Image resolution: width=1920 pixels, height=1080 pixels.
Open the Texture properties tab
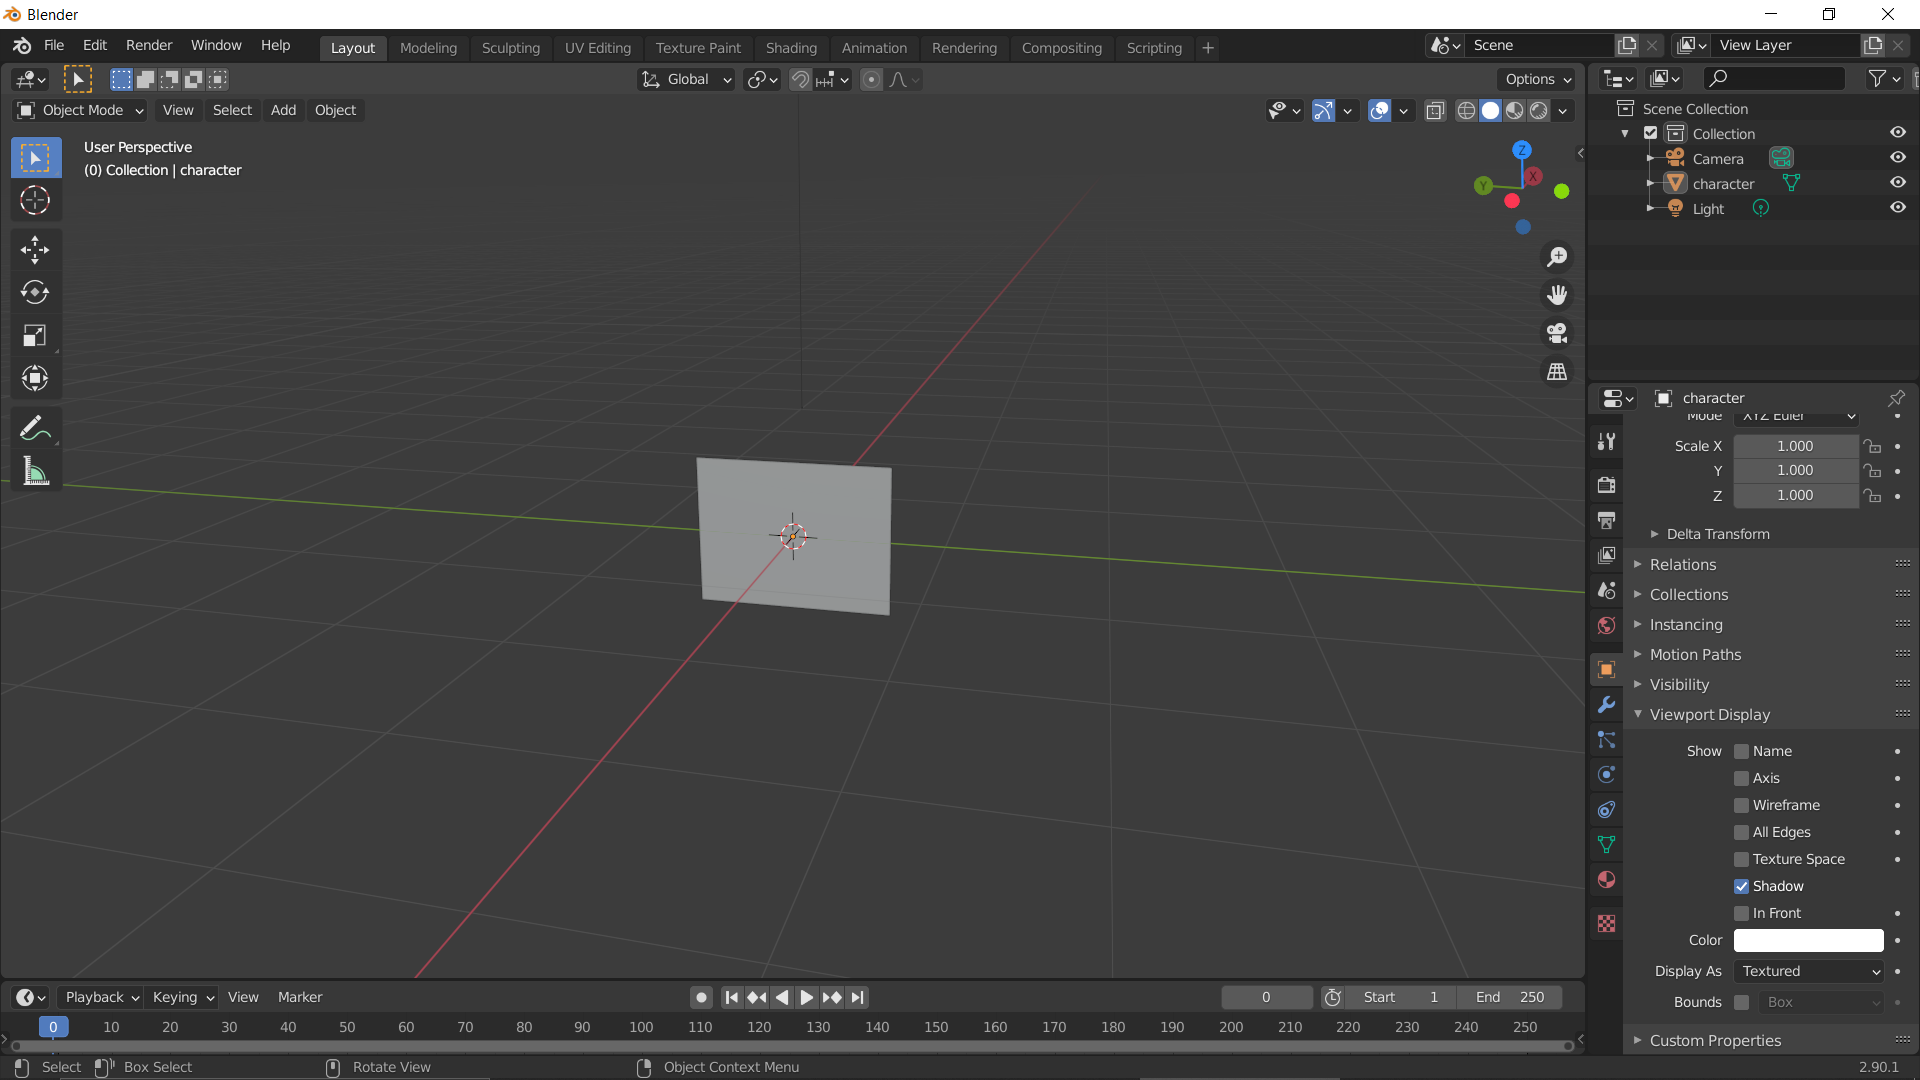click(x=1606, y=924)
